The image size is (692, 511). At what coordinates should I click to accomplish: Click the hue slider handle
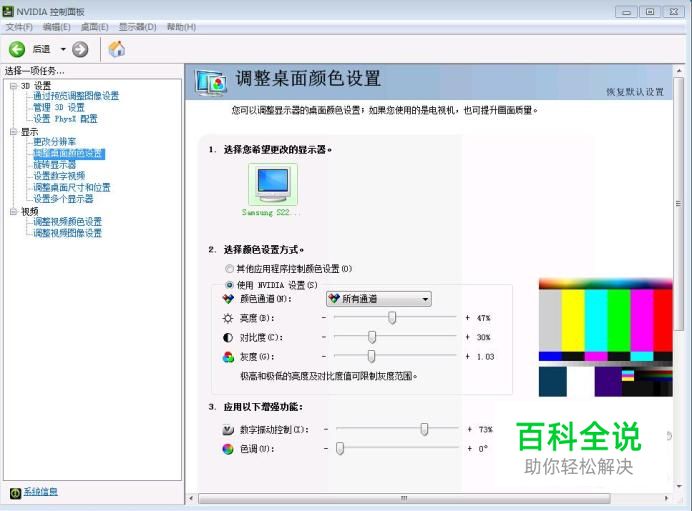tap(340, 448)
